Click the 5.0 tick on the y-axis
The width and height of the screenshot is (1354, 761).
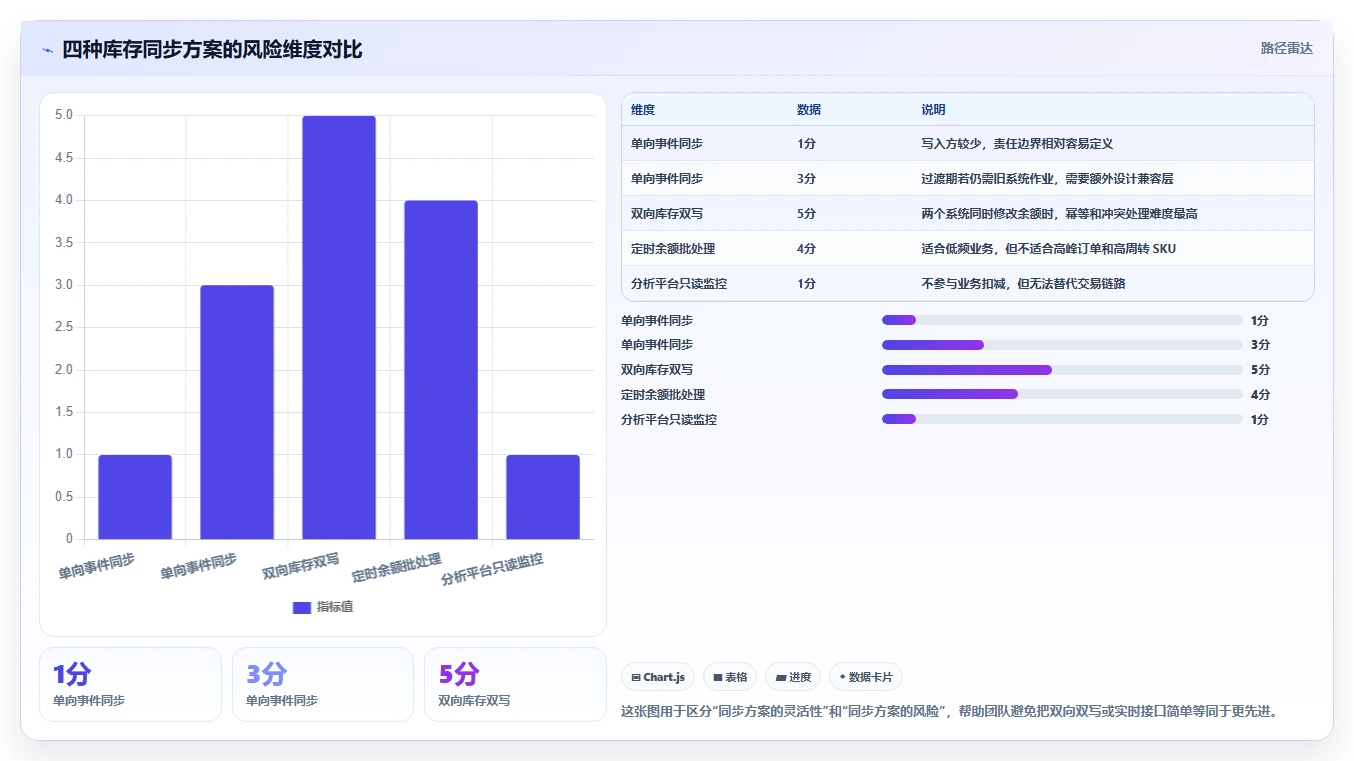pos(64,115)
